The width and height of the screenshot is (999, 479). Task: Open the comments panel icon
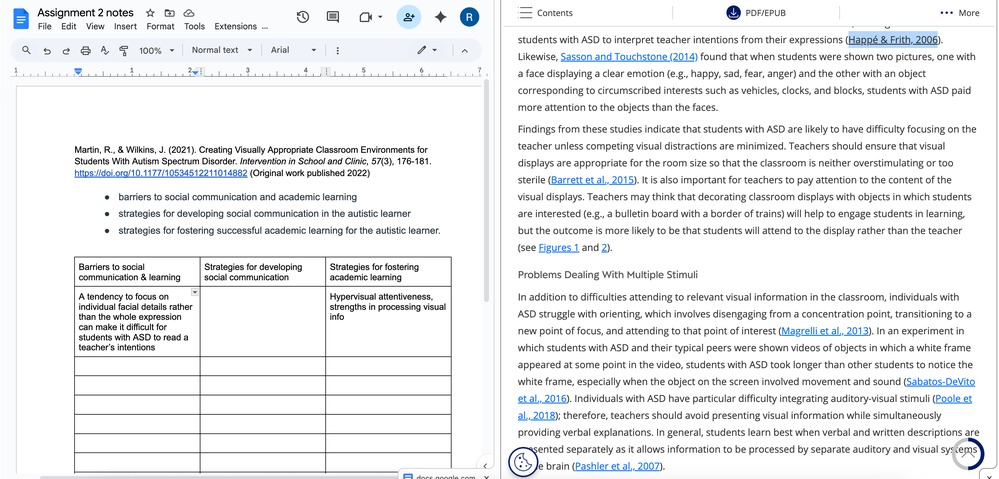[x=333, y=17]
